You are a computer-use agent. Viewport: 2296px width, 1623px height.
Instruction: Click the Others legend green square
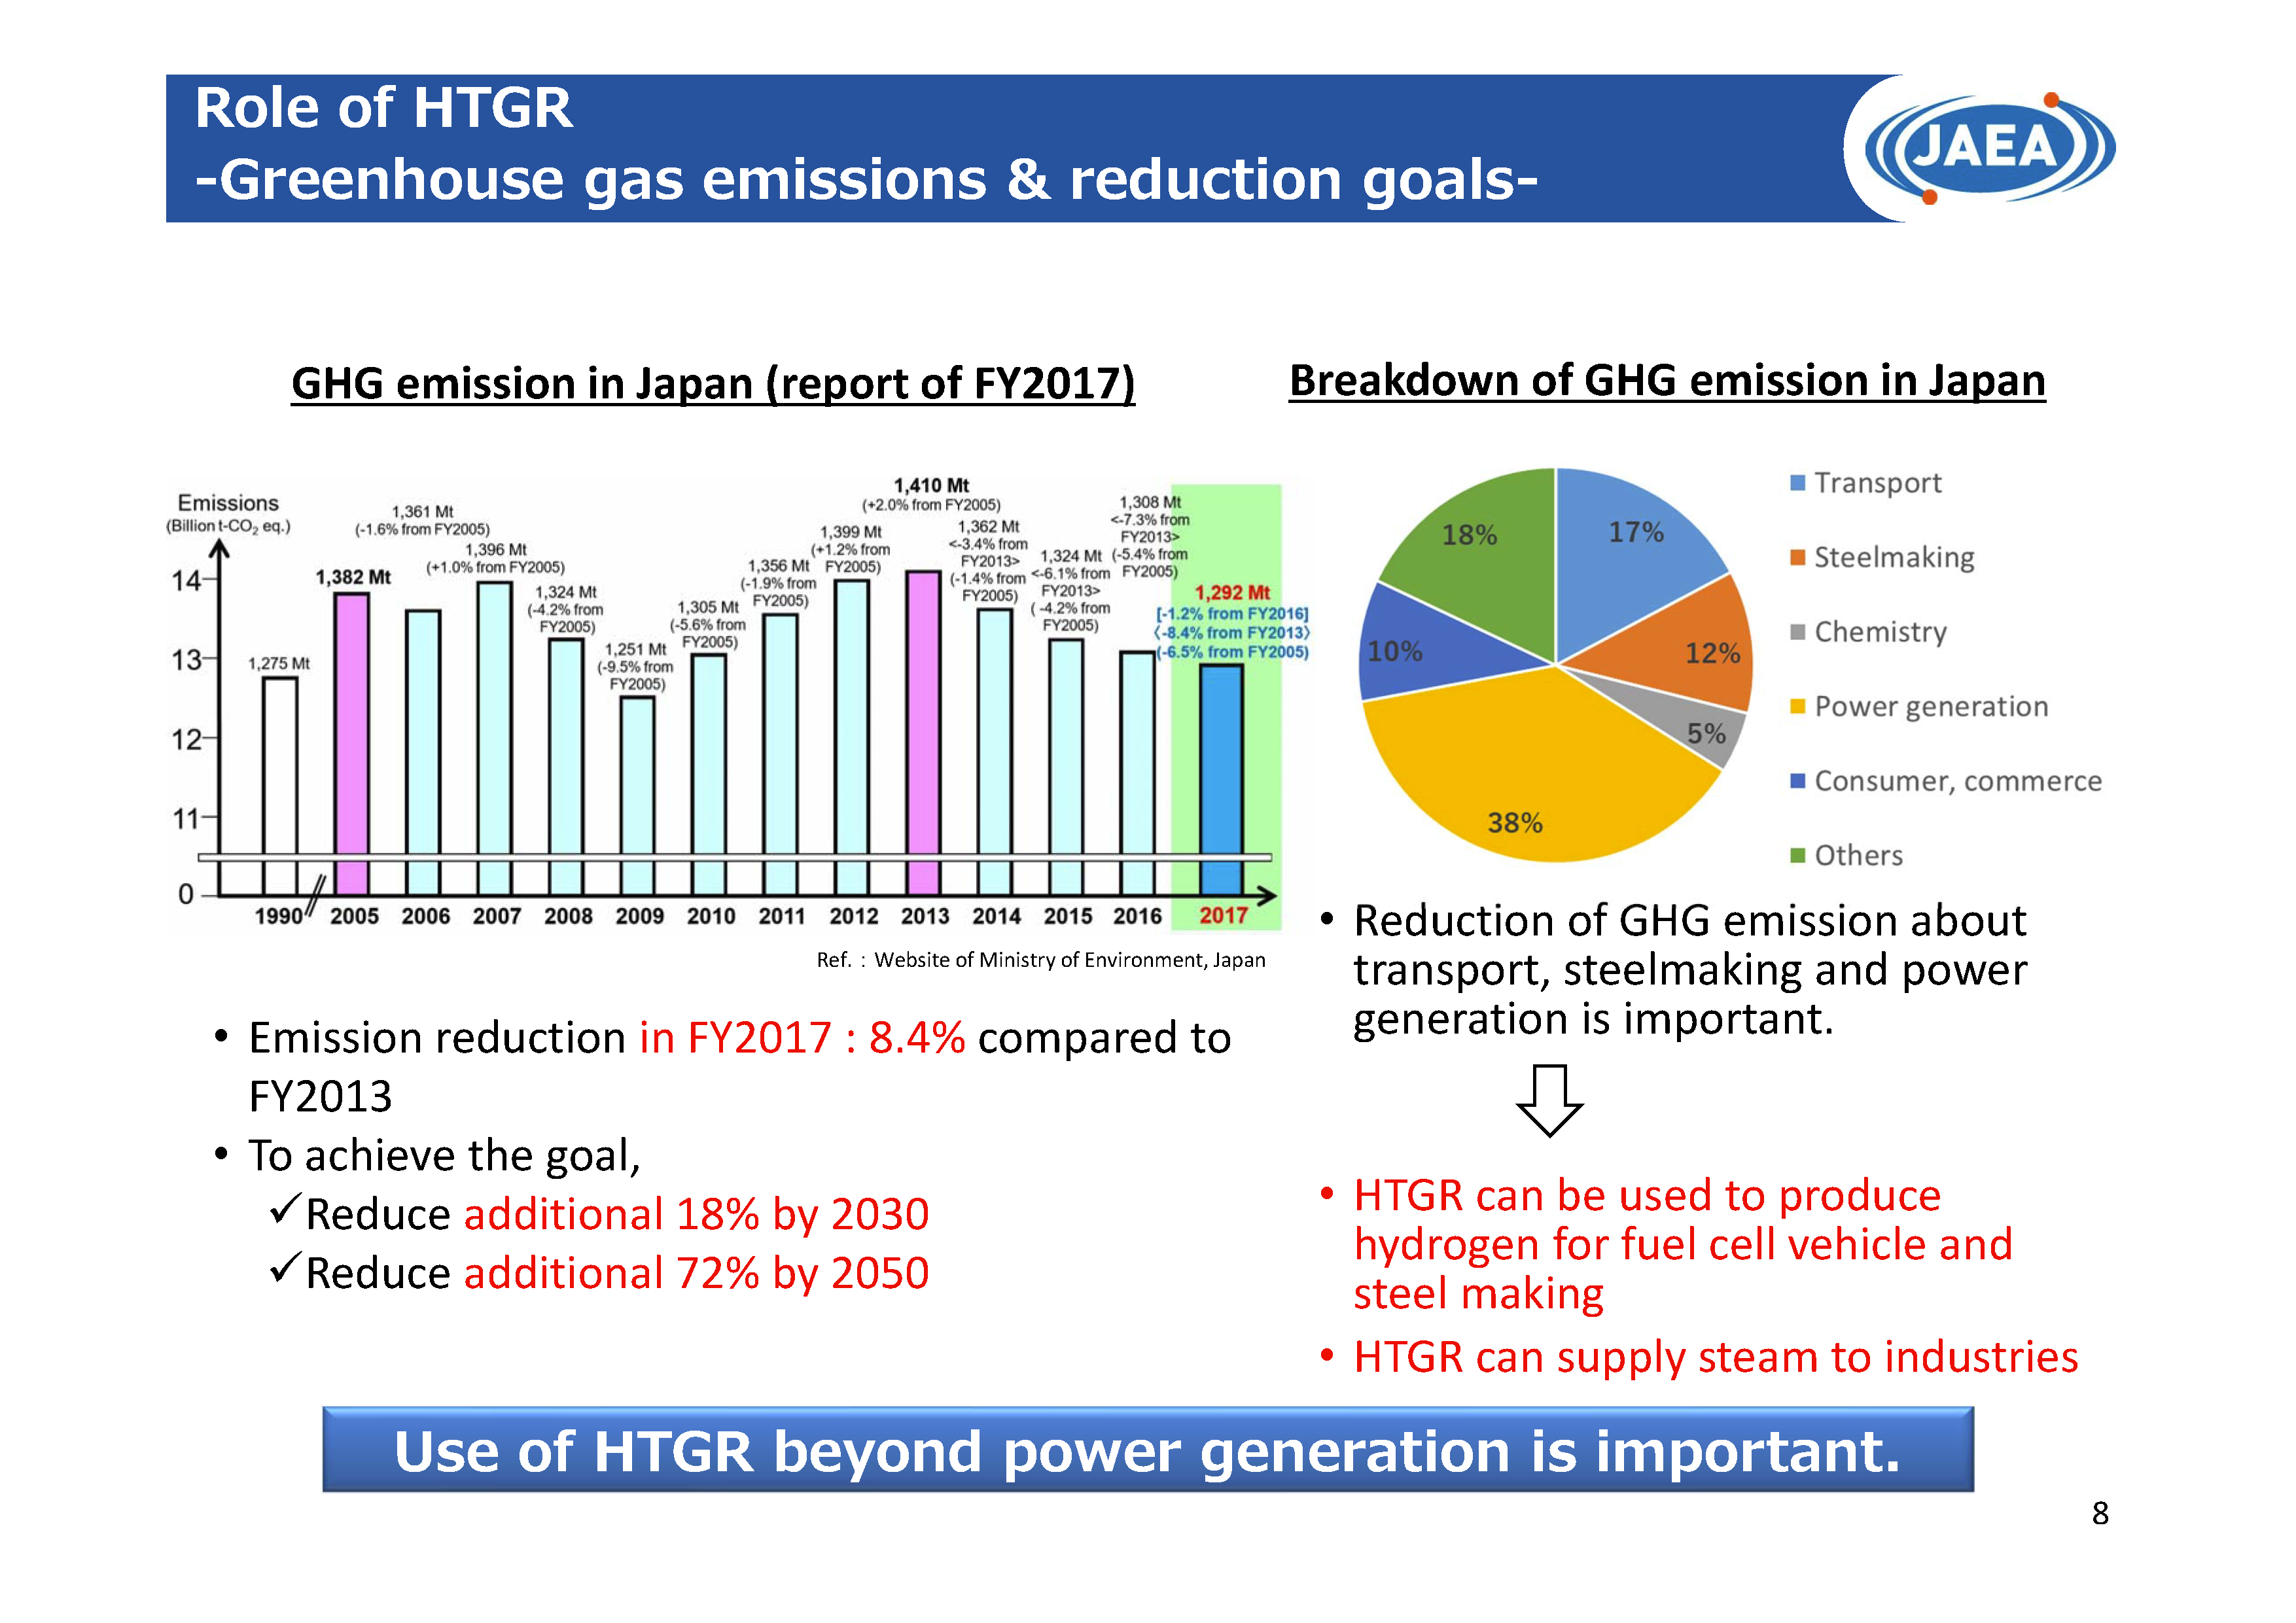click(1797, 856)
